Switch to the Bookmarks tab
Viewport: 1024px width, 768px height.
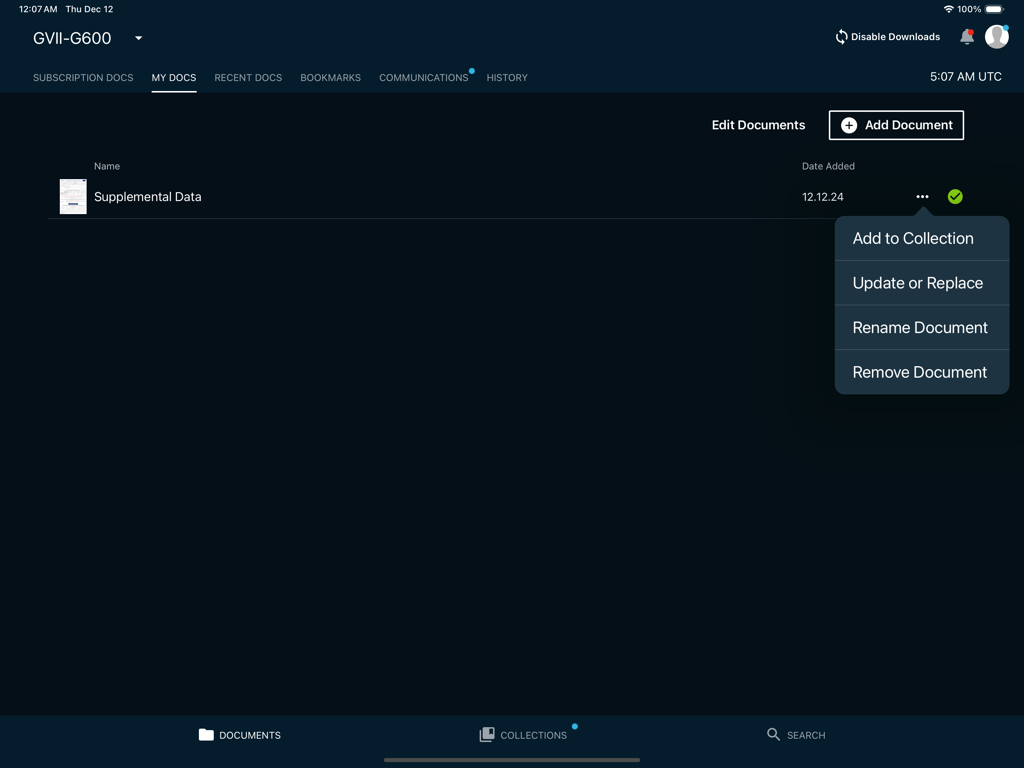(x=330, y=77)
